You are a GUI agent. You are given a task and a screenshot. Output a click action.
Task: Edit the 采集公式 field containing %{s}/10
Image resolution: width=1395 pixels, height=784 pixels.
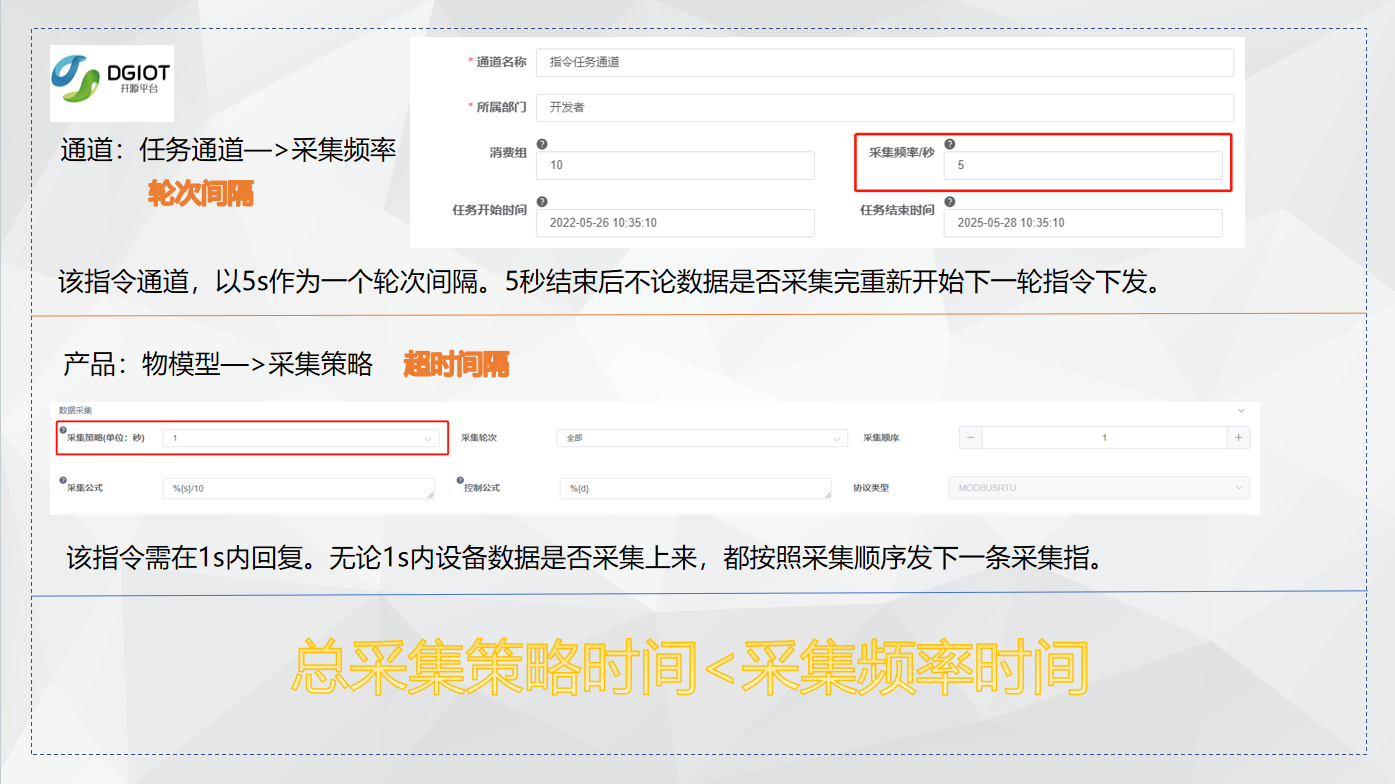(300, 487)
